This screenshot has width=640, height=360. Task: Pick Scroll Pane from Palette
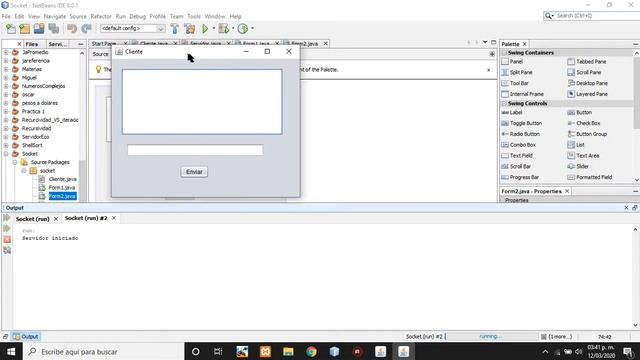(x=584, y=72)
